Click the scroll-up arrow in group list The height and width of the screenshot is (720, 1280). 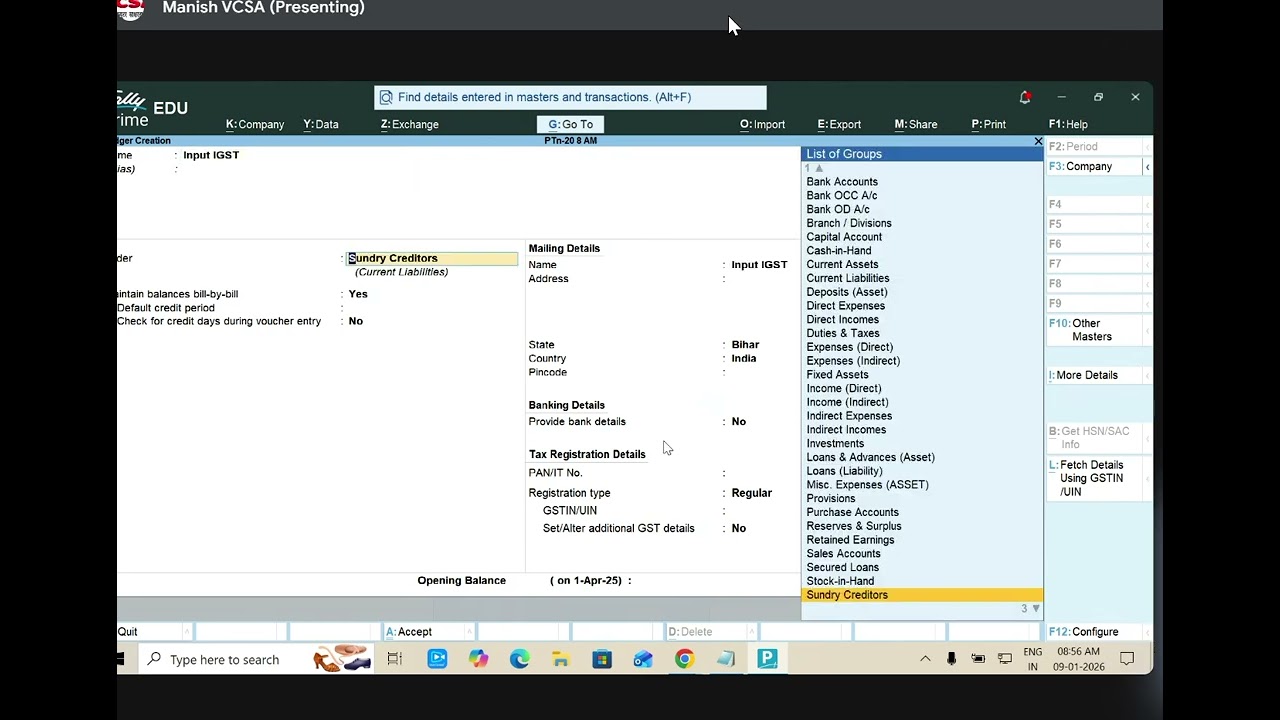tap(819, 168)
